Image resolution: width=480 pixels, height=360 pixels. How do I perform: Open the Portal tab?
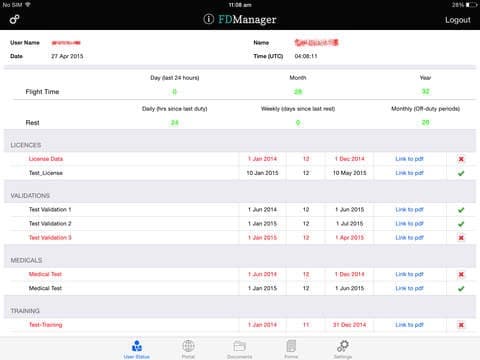188,349
